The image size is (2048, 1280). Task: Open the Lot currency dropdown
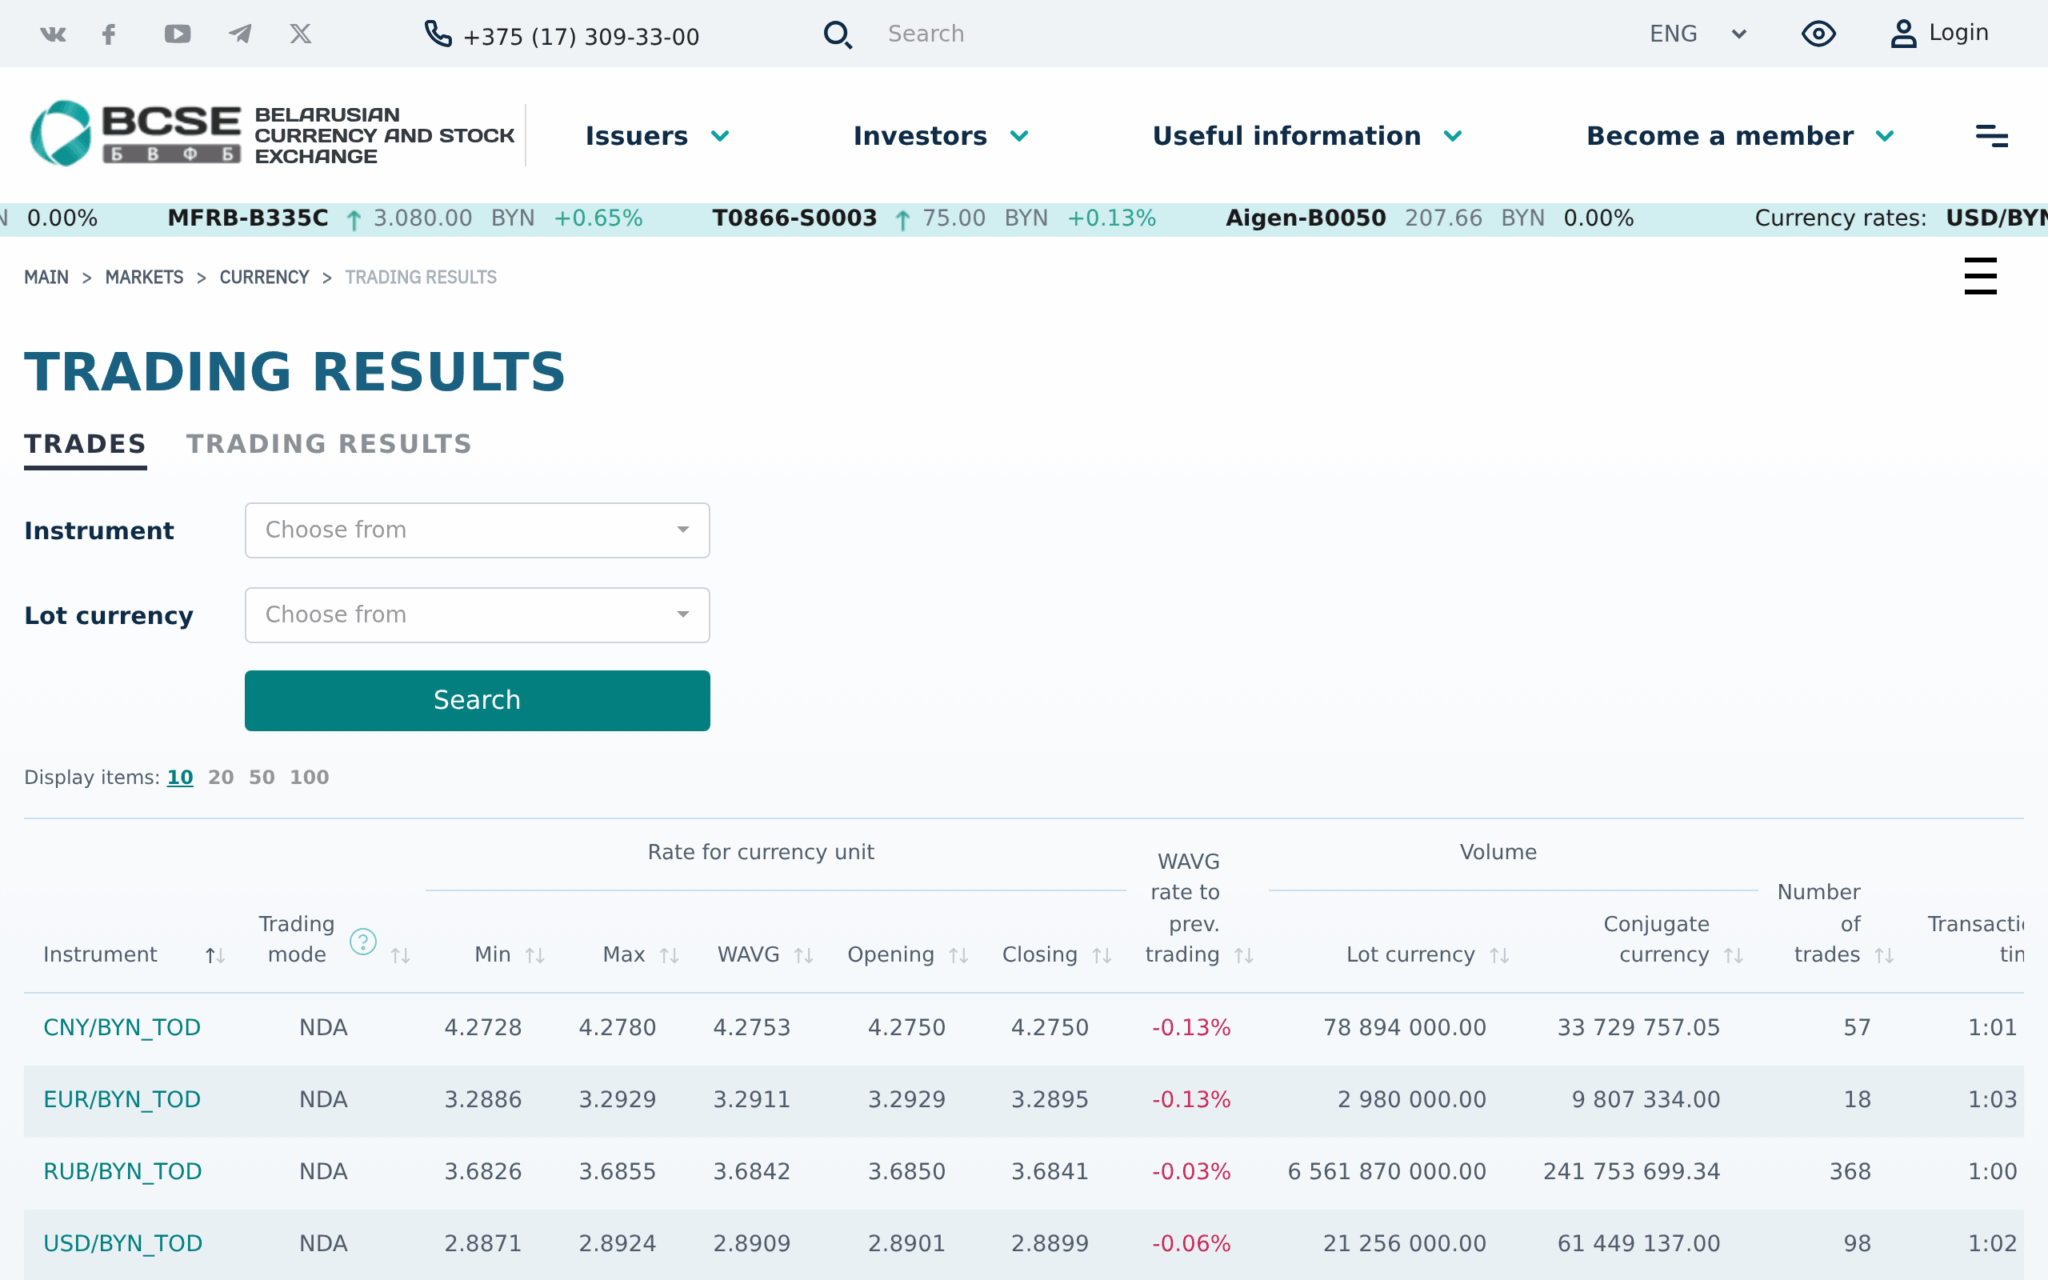coord(477,615)
